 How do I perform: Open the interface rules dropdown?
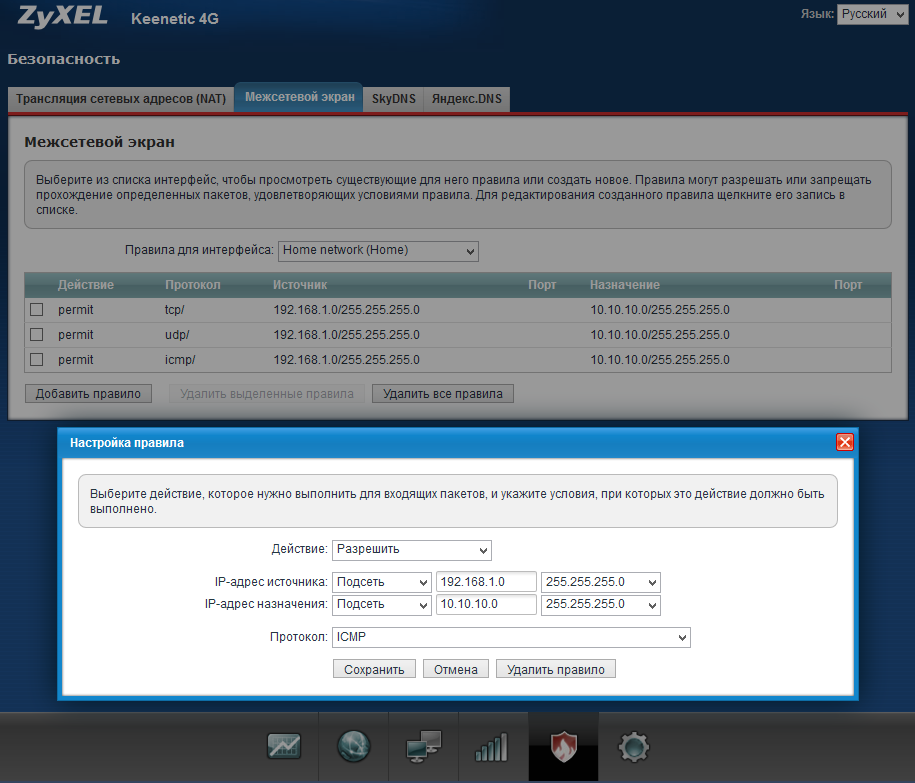(x=378, y=250)
